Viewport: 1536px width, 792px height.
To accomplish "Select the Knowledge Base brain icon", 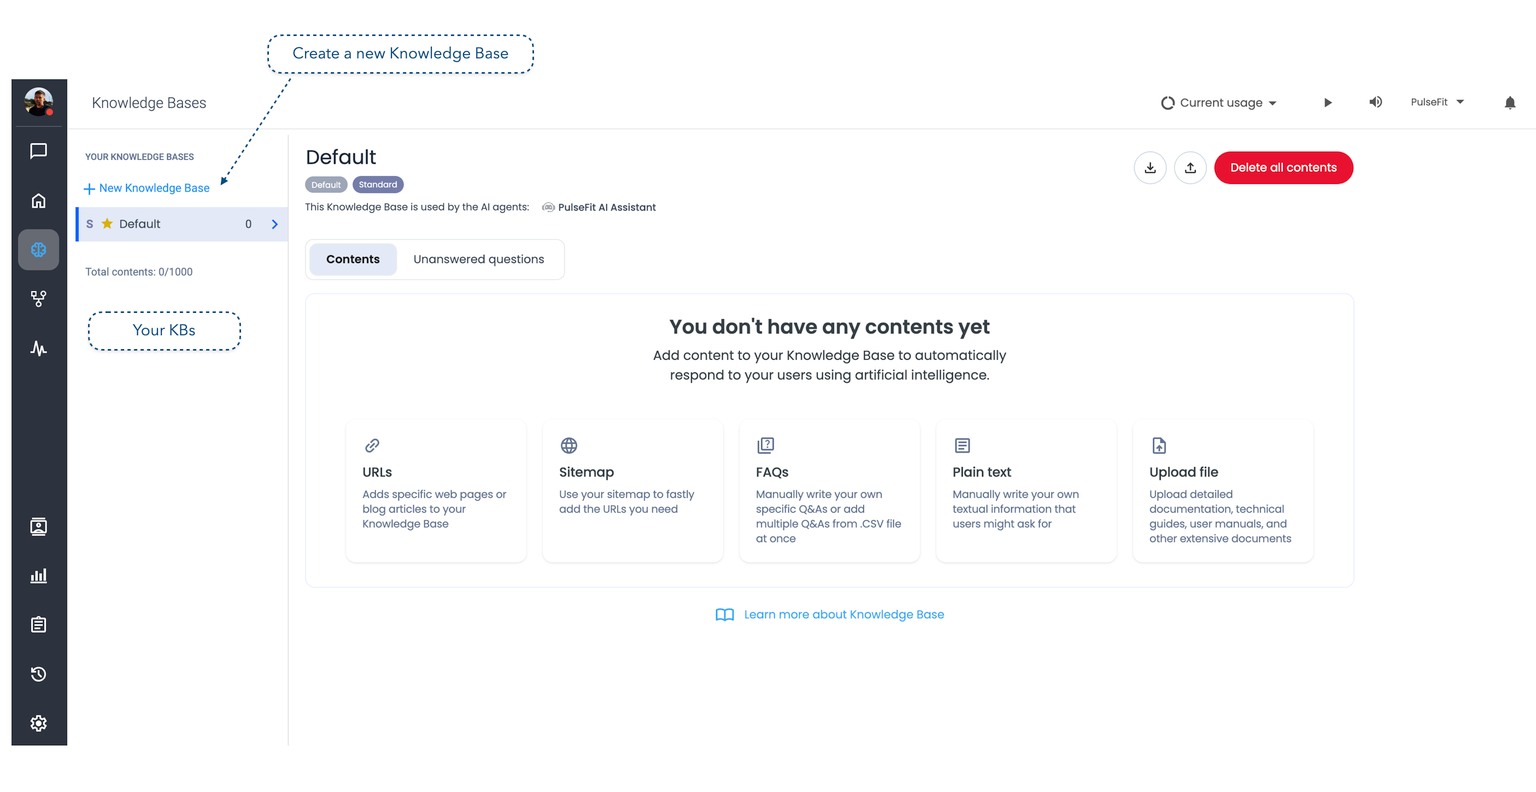I will coord(38,250).
